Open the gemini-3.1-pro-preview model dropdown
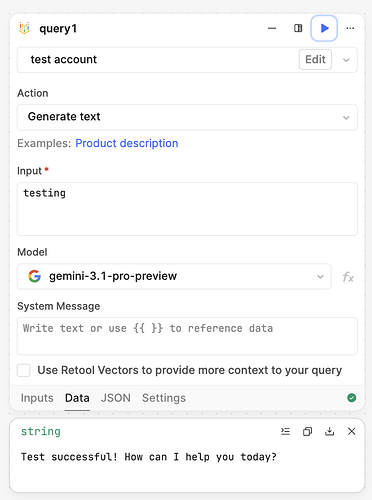 point(174,276)
